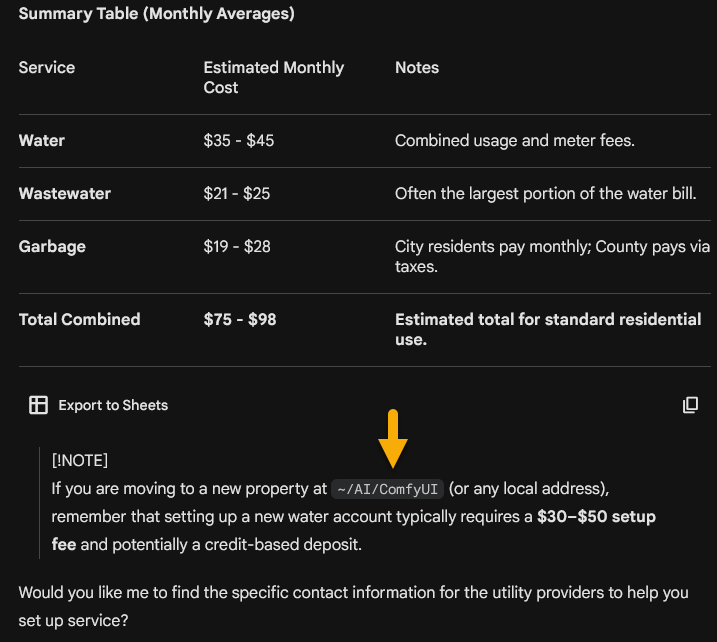This screenshot has height=642, width=717.
Task: Click the $19 - $28 garbage cost cell
Action: 237,246
